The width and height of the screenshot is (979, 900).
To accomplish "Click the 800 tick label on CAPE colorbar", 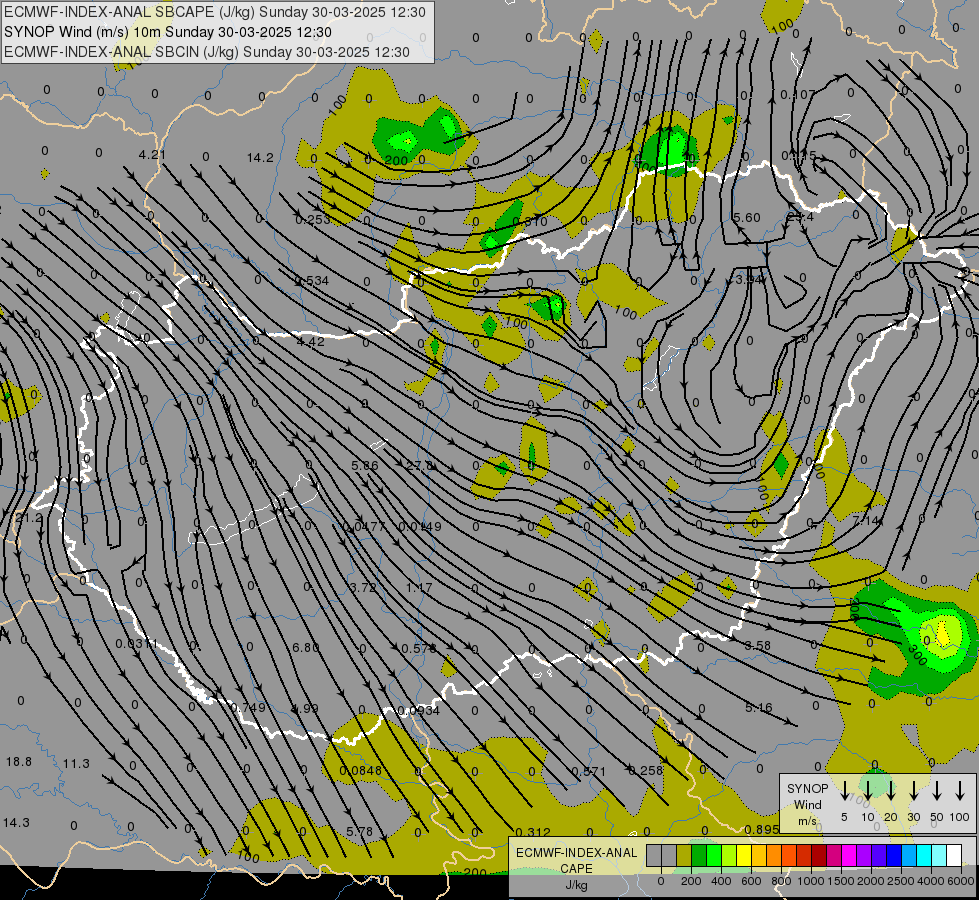I will pos(781,881).
